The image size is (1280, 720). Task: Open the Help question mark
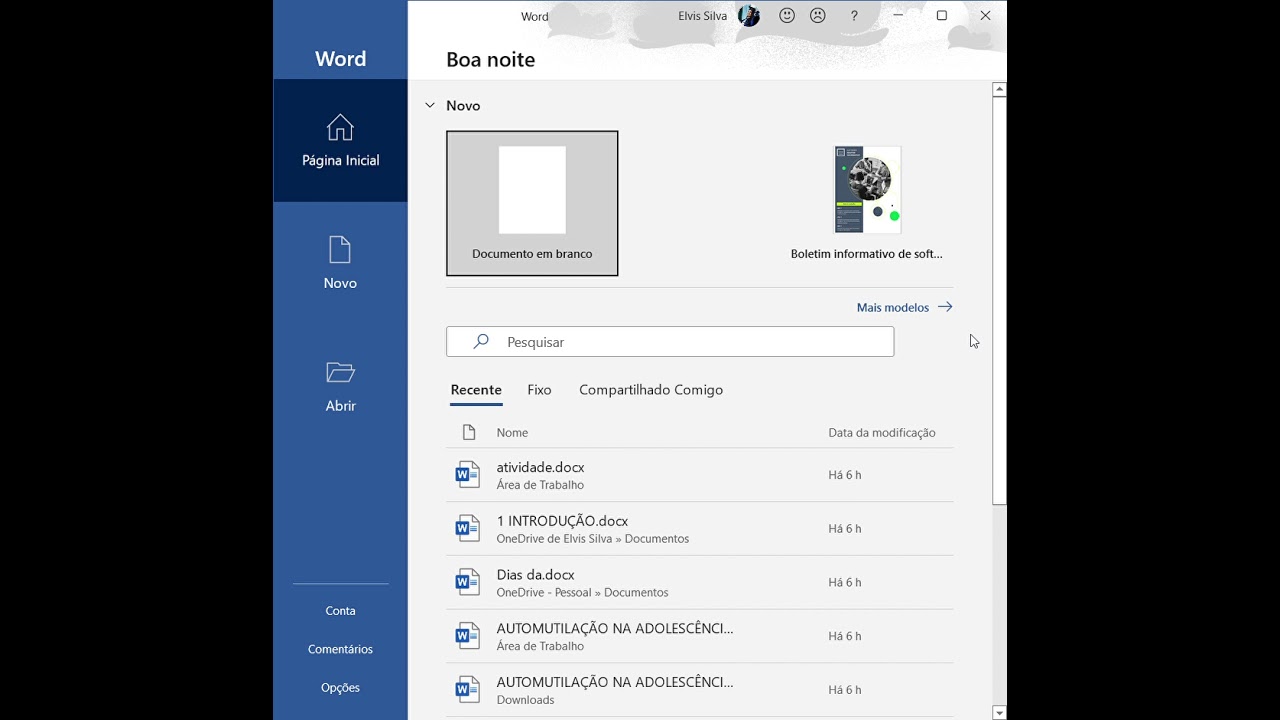click(854, 16)
